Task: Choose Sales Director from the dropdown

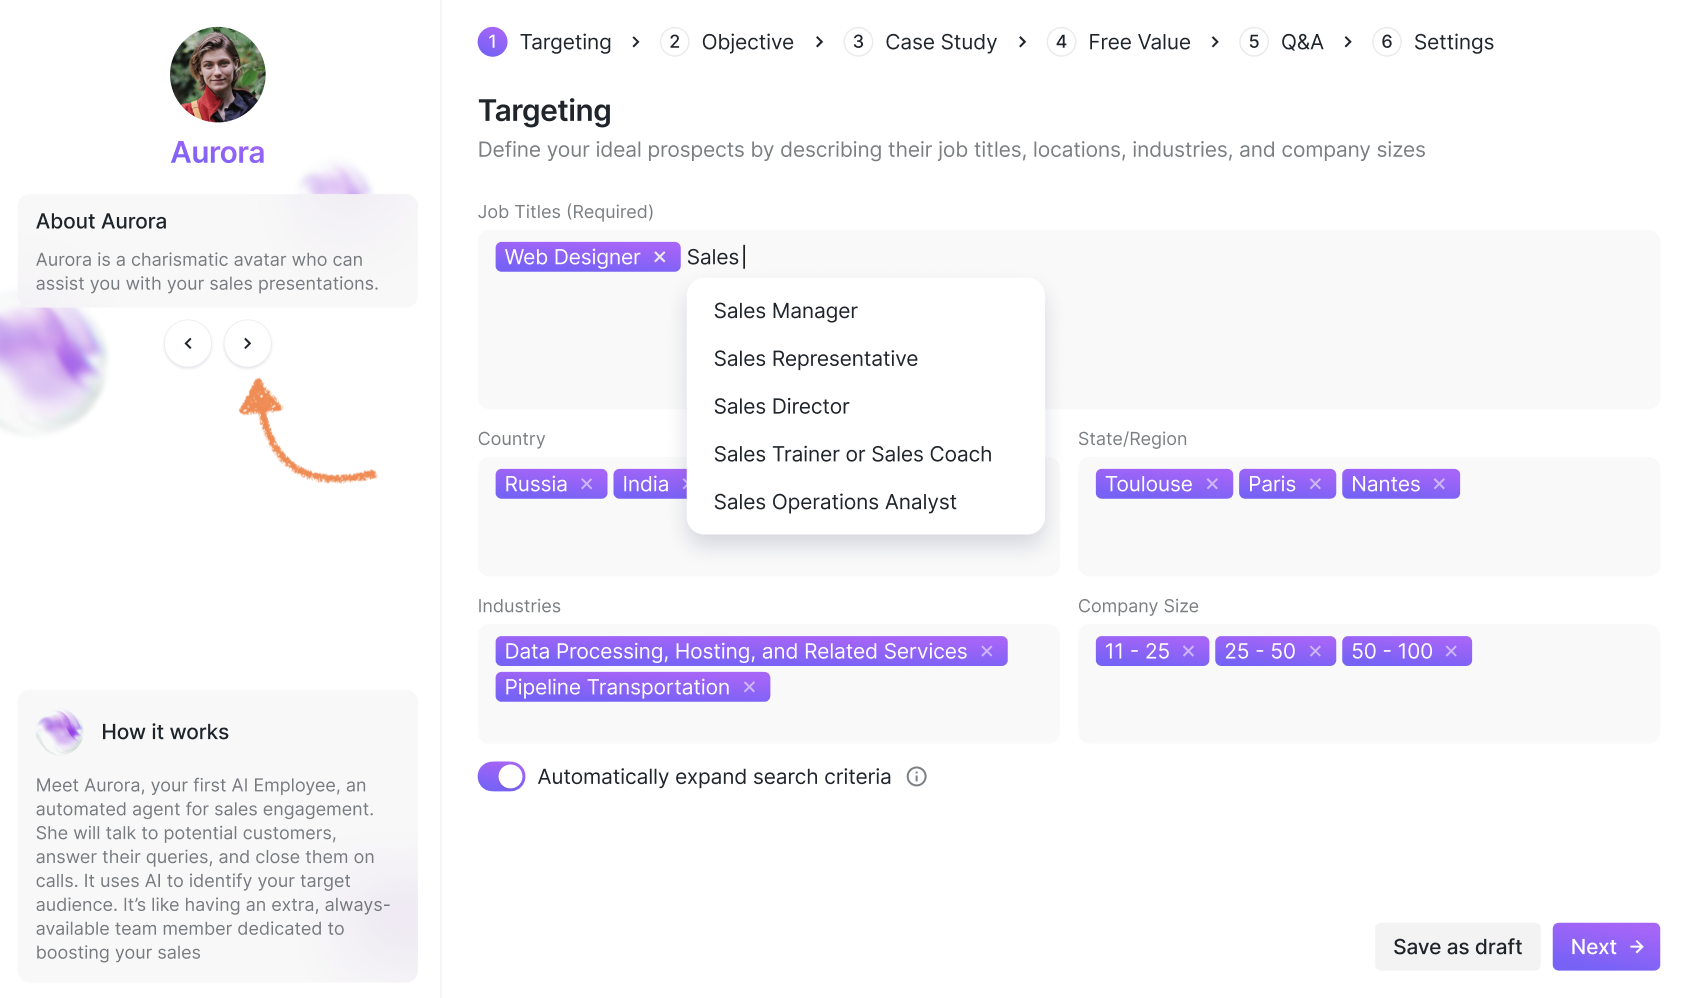Action: click(x=781, y=406)
